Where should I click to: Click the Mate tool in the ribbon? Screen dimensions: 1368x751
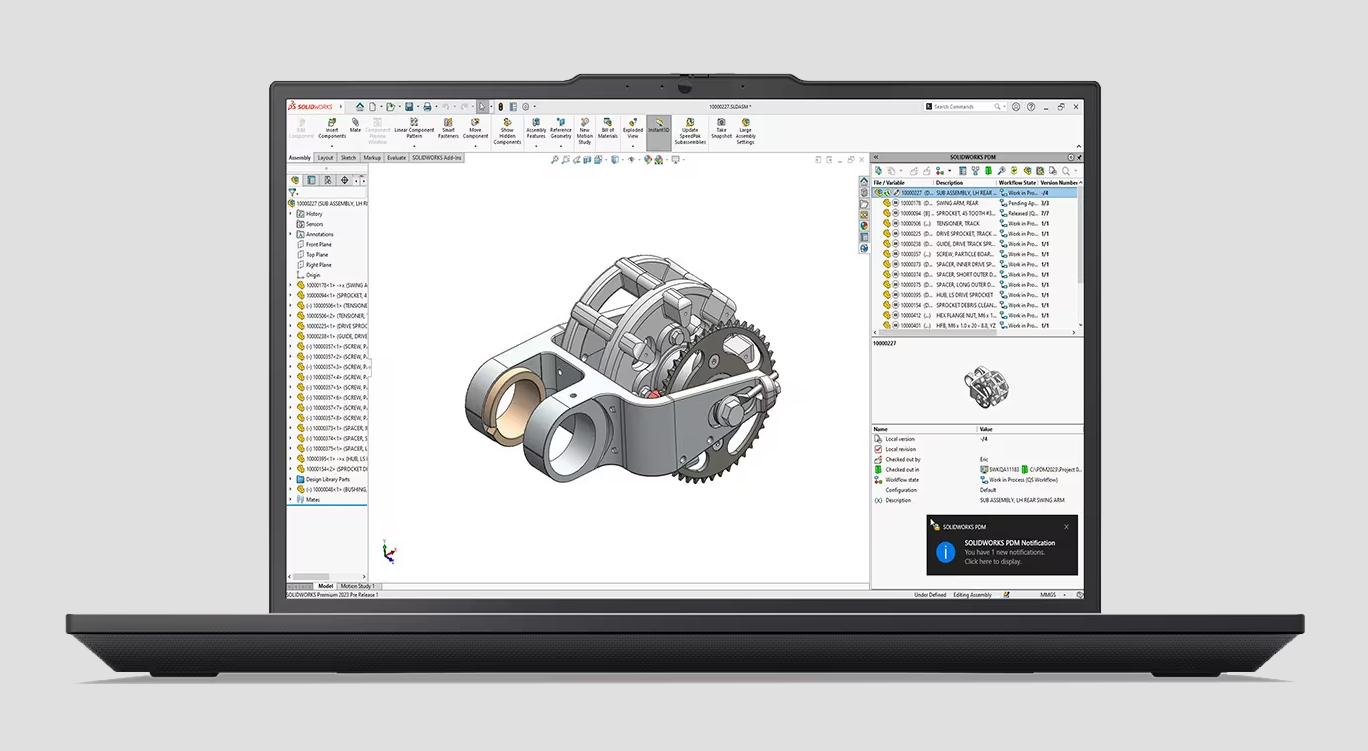pyautogui.click(x=355, y=125)
